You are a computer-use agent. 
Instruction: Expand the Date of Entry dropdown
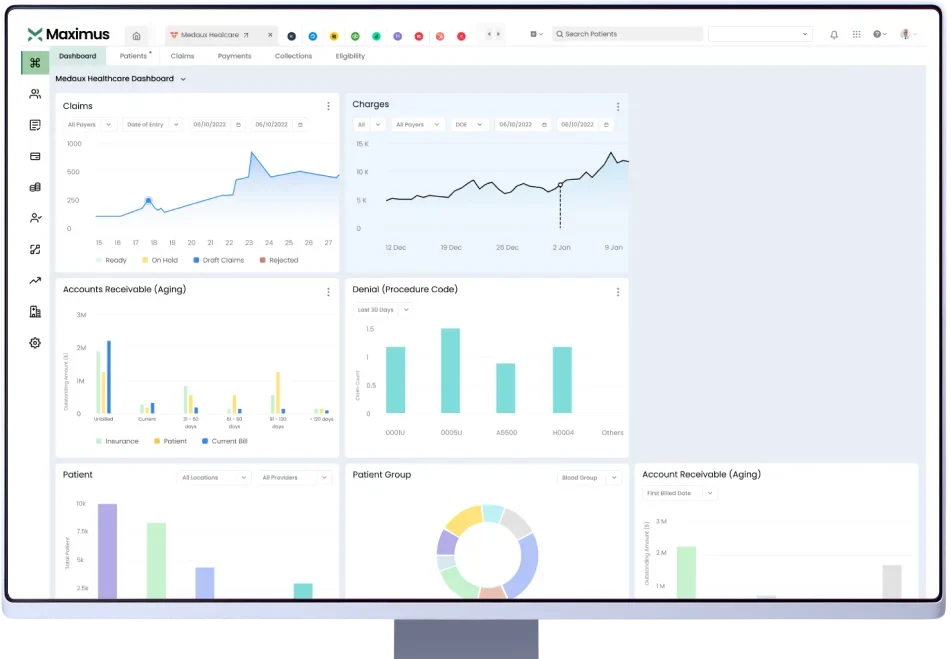pos(152,125)
